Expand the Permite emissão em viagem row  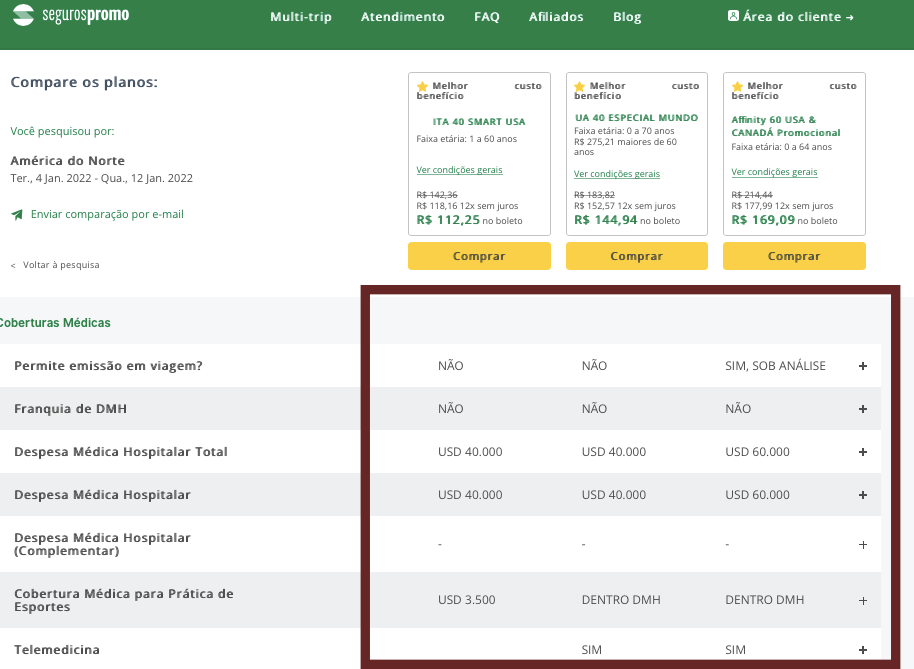point(863,366)
